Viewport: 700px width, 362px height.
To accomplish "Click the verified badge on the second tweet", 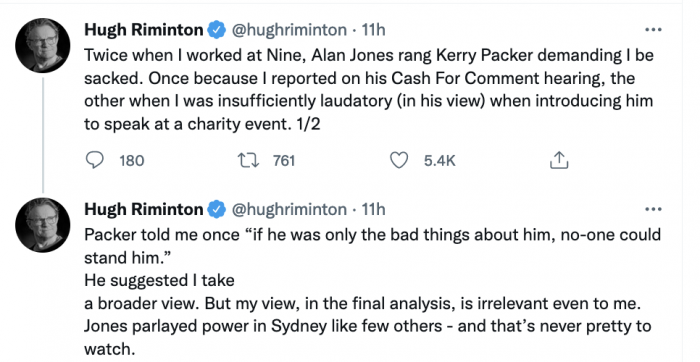I will point(217,209).
